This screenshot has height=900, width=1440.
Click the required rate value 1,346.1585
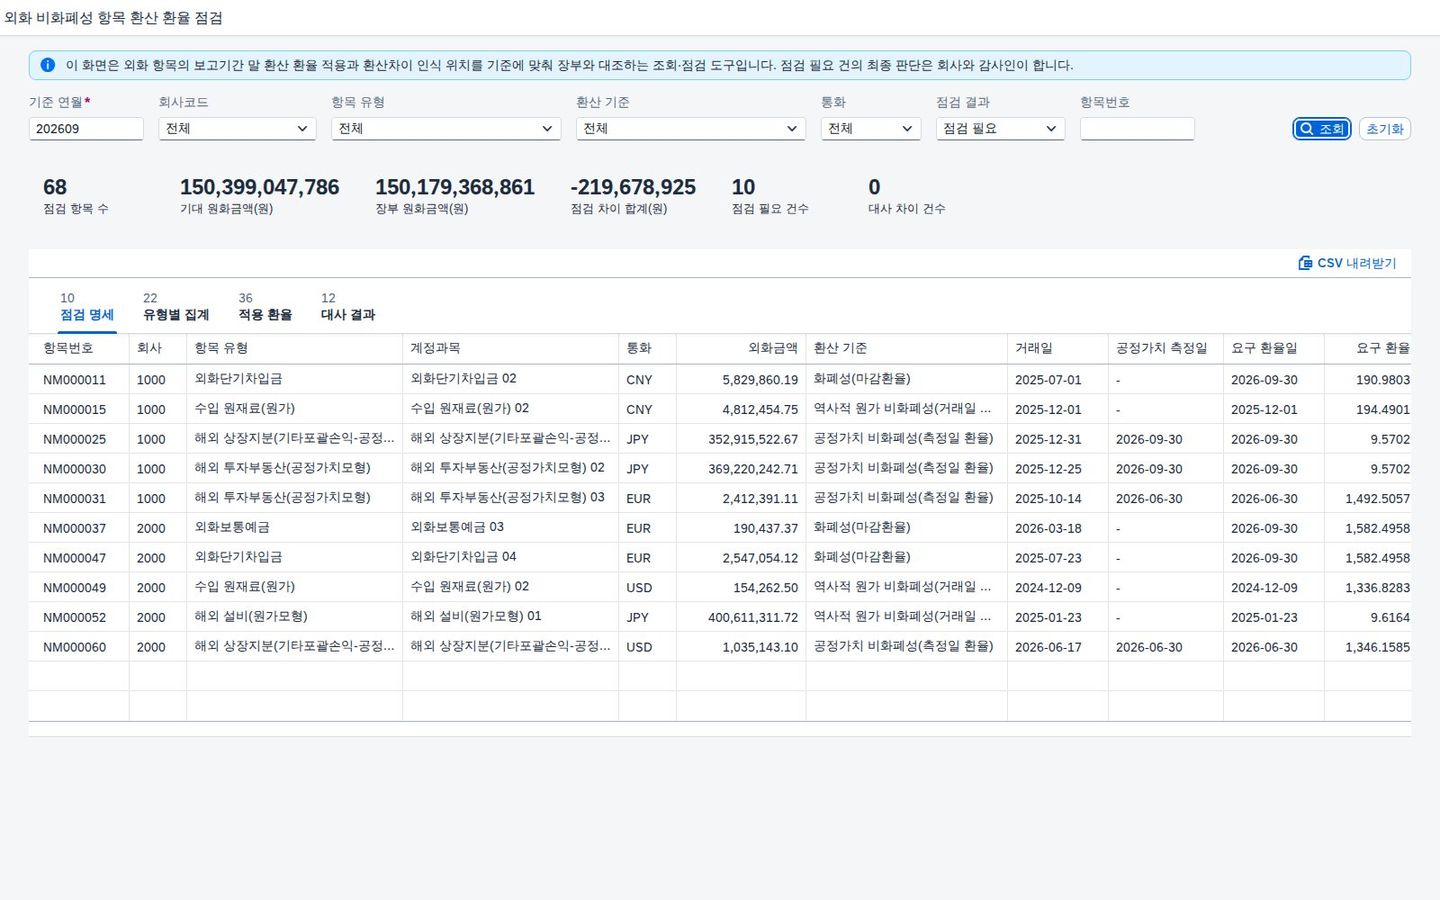point(1377,647)
